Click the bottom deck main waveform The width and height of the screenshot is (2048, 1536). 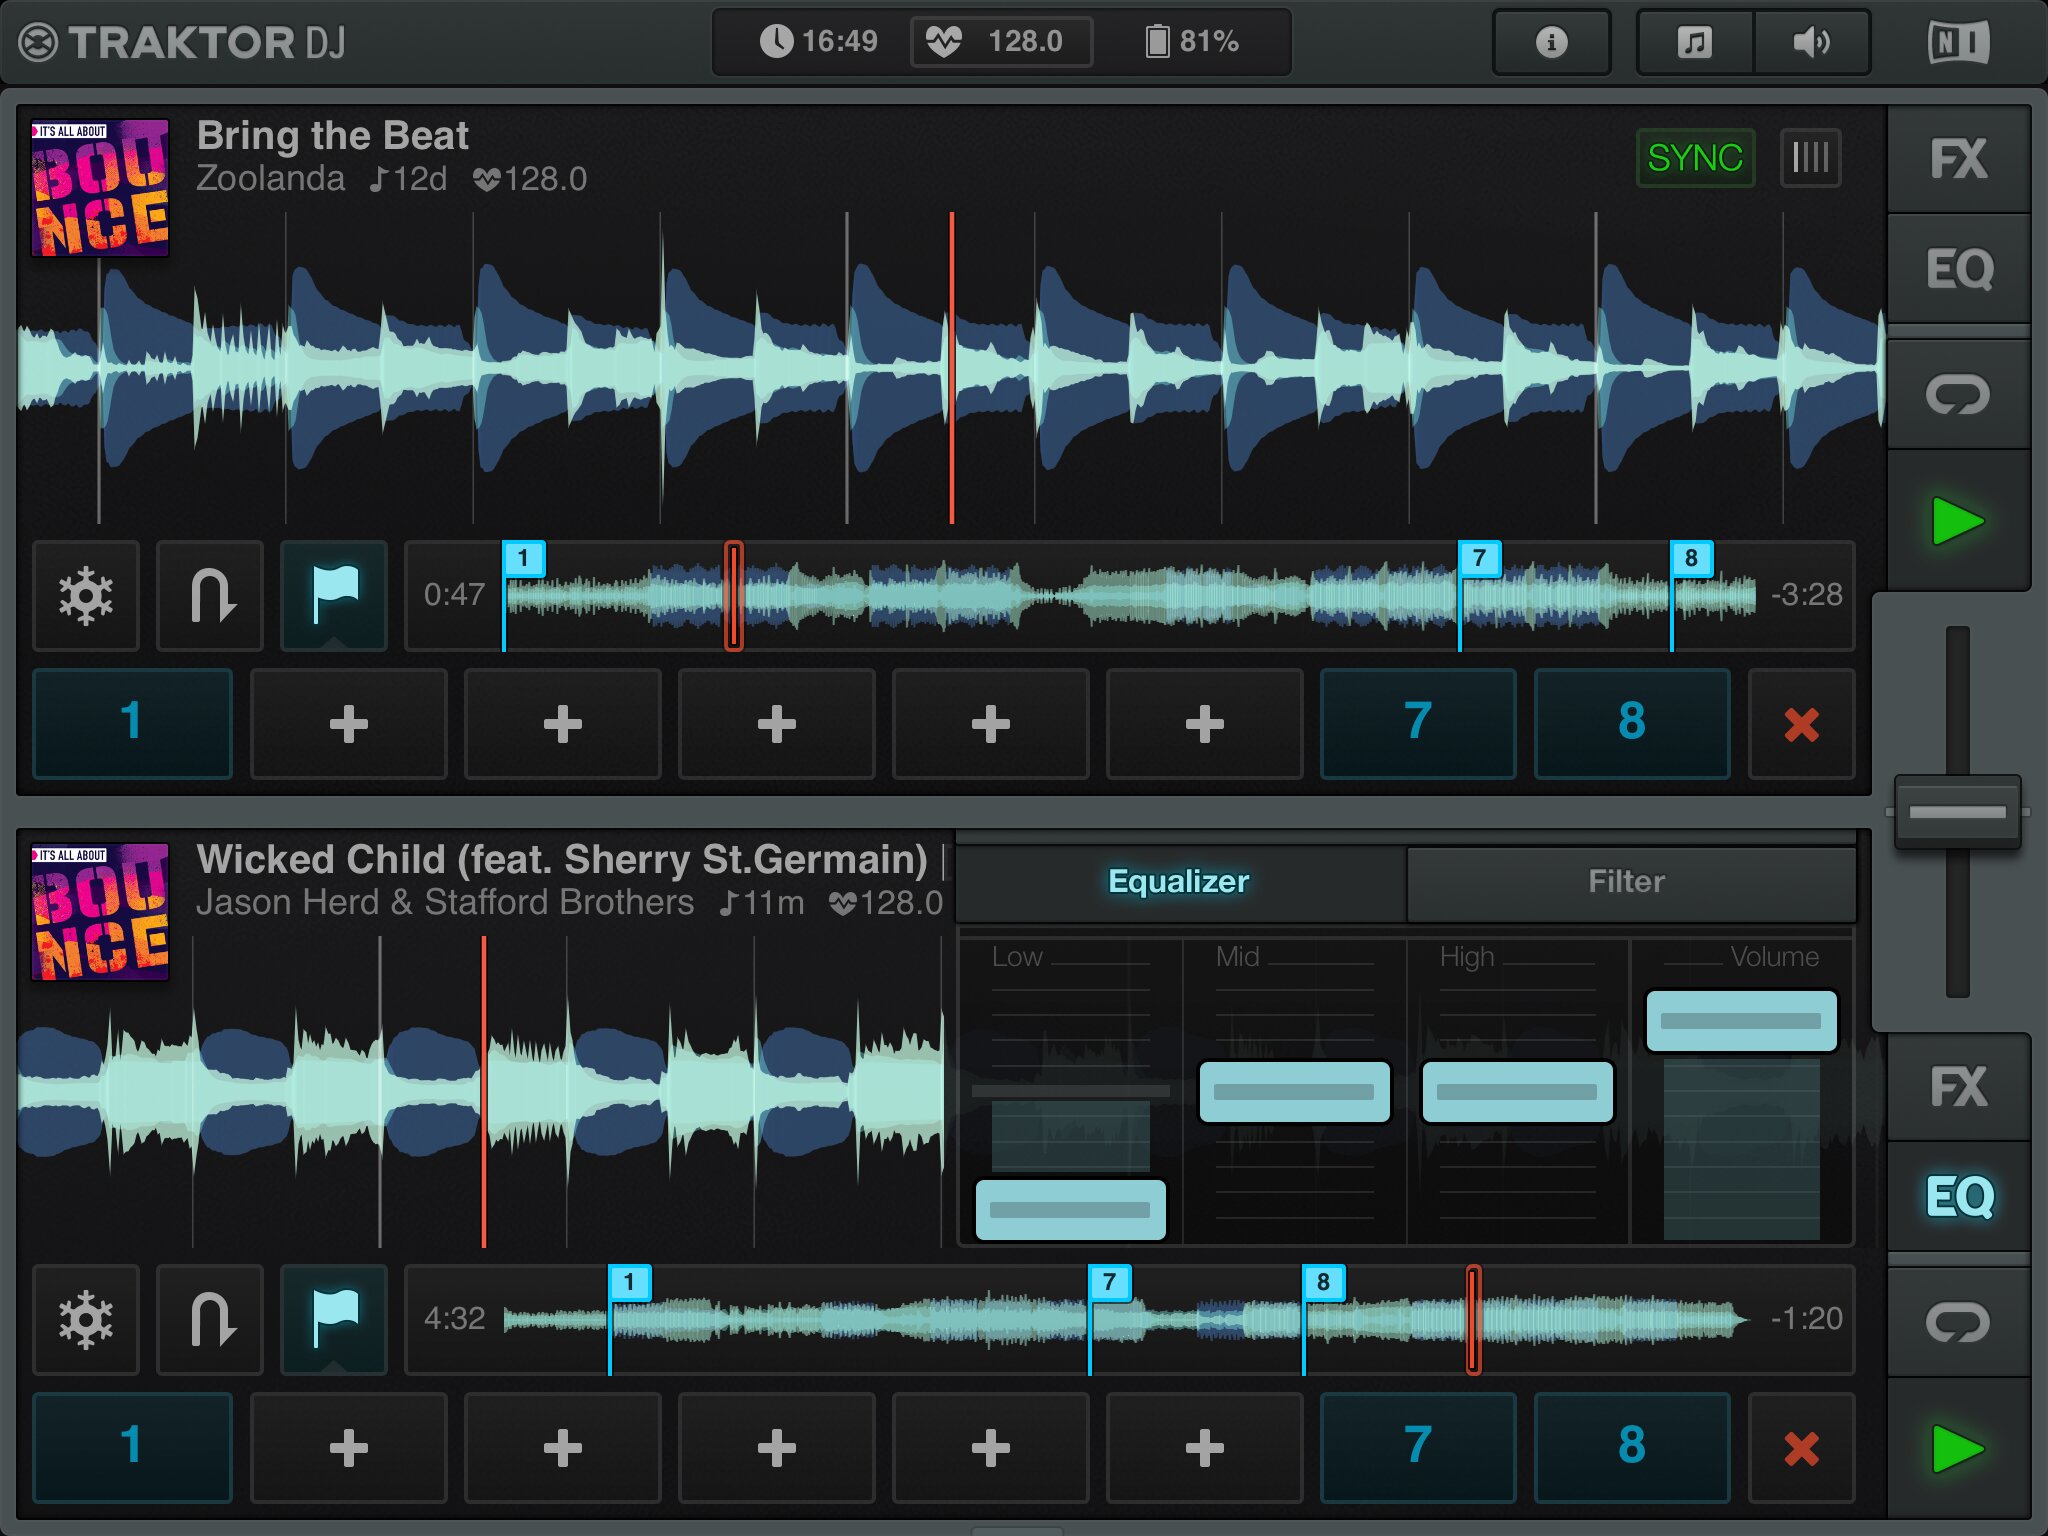[x=480, y=1092]
